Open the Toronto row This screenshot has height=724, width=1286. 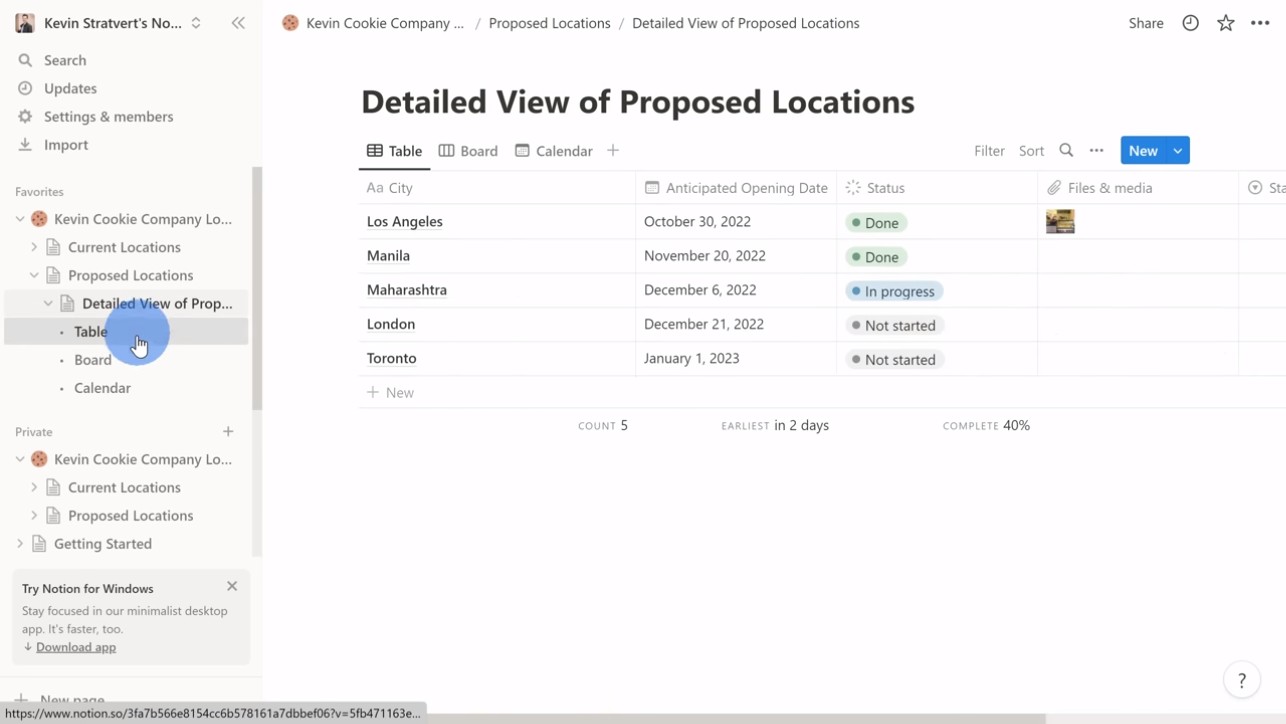pyautogui.click(x=392, y=358)
